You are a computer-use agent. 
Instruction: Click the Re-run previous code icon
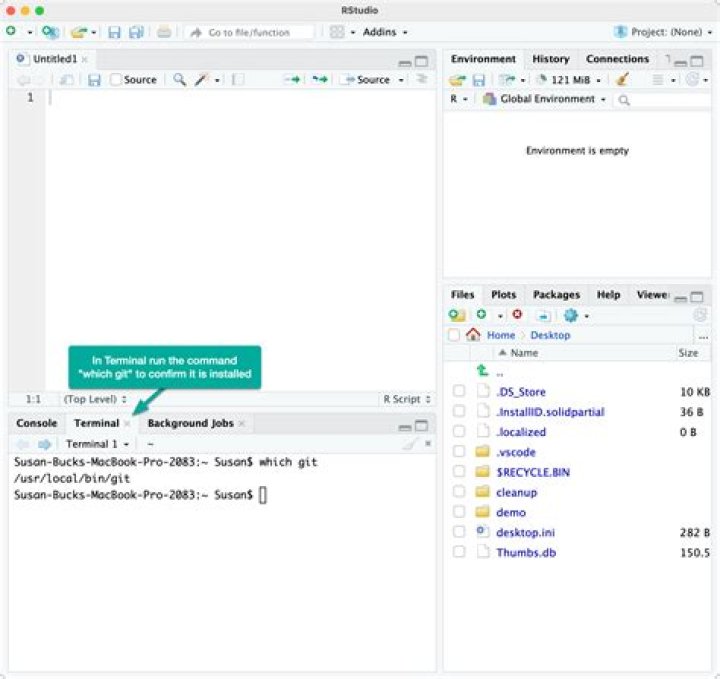(x=320, y=79)
